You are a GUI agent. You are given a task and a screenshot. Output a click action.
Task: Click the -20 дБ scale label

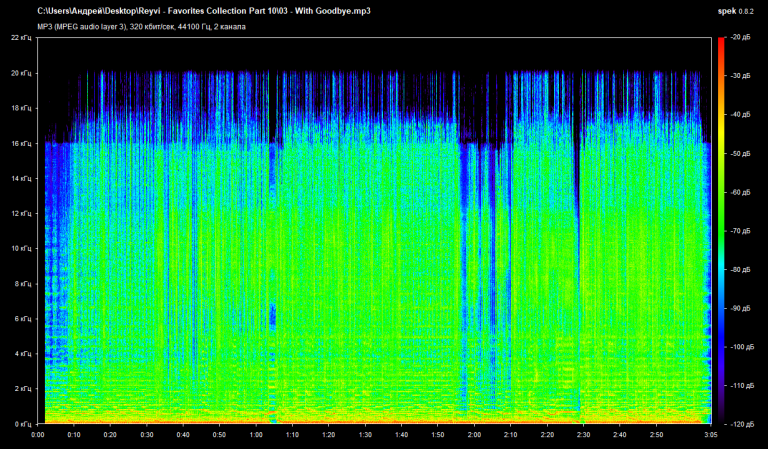click(x=741, y=37)
